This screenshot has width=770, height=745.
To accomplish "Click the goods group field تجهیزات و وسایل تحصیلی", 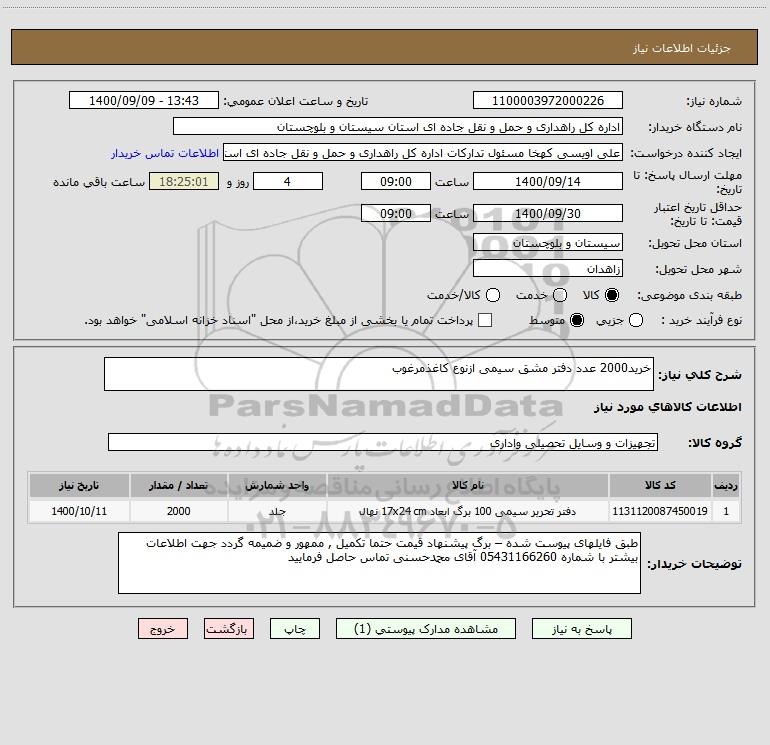I will (x=383, y=442).
